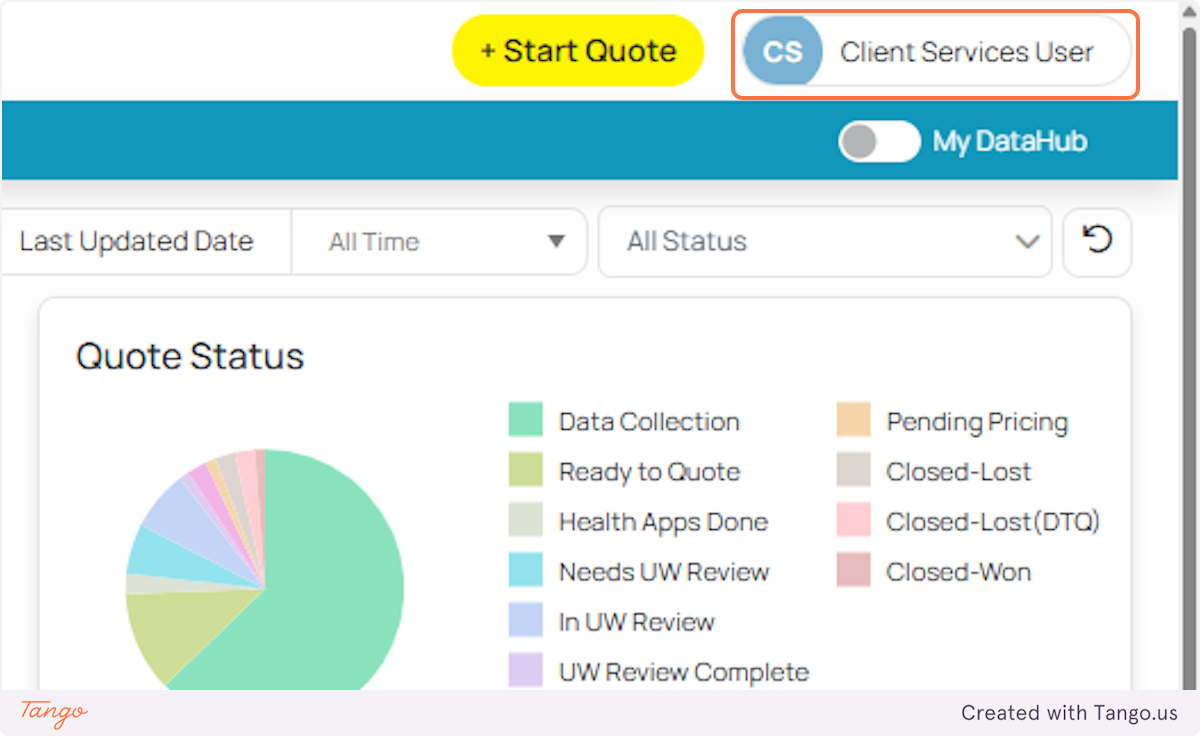Click the Start Quote button
The height and width of the screenshot is (736, 1200).
(x=578, y=50)
